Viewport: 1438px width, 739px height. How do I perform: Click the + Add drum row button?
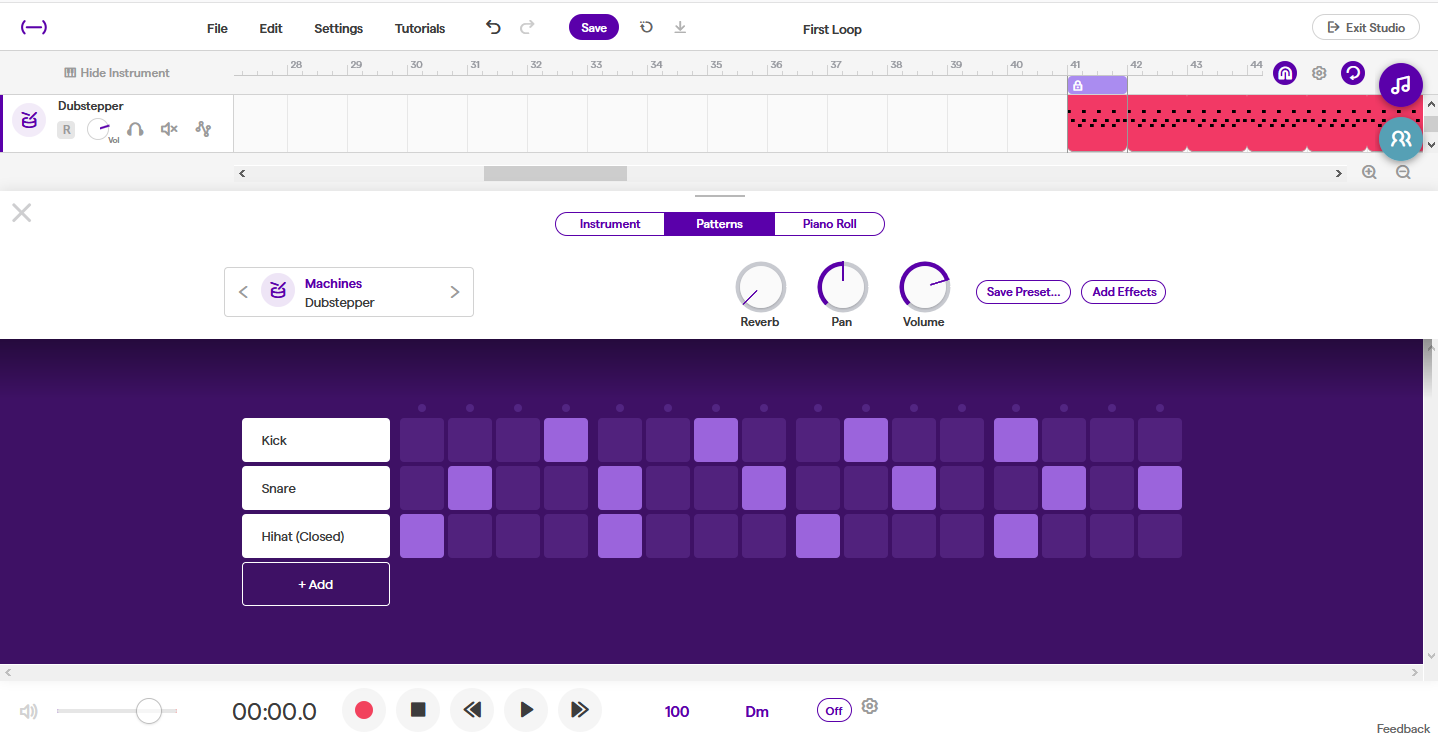tap(316, 584)
